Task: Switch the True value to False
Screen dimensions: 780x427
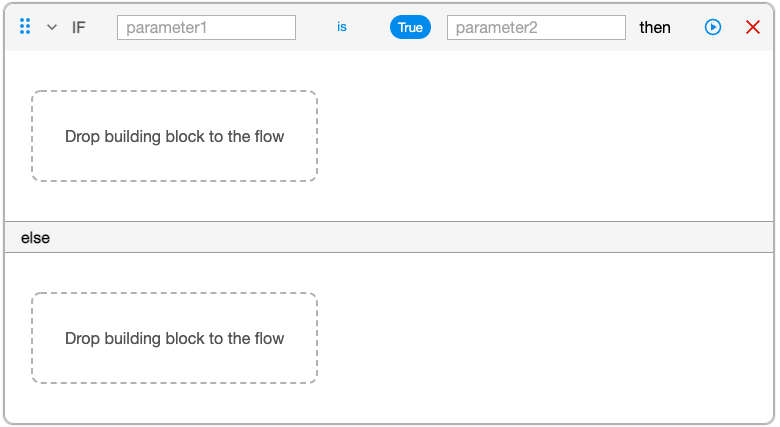Action: click(x=410, y=27)
